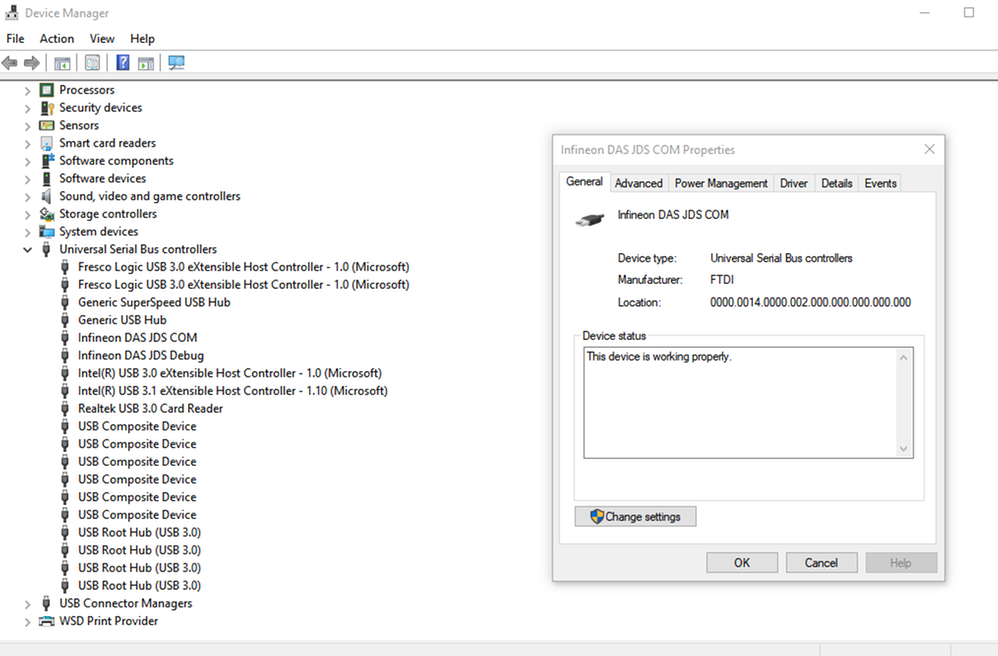
Task: Scan for hardware changes via toolbar icon
Action: pos(177,62)
